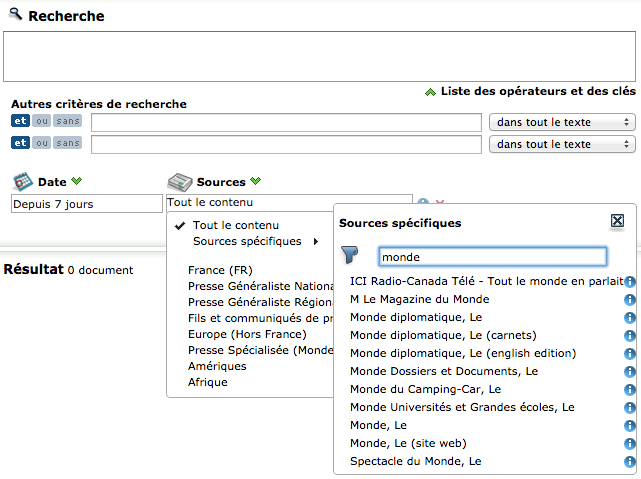Open info icon for Monde Dossiers et Documents

630,372
